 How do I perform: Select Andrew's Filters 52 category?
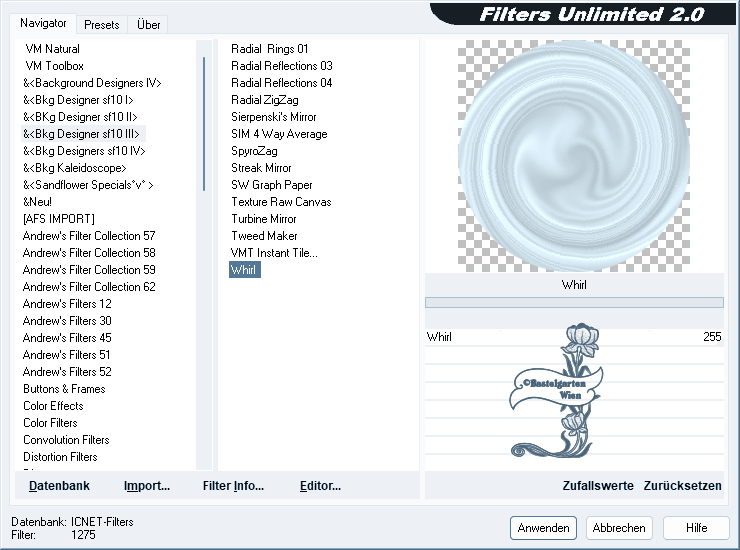tap(67, 372)
